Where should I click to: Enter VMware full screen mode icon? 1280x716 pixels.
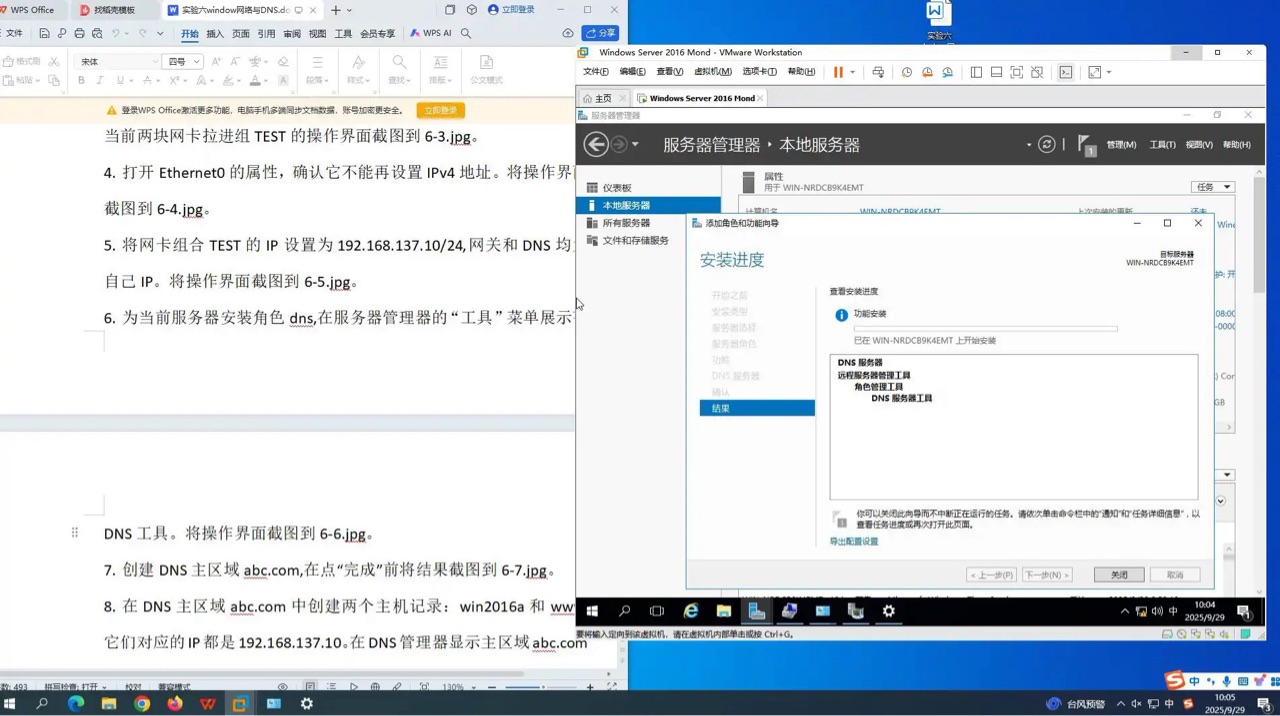click(x=1017, y=72)
